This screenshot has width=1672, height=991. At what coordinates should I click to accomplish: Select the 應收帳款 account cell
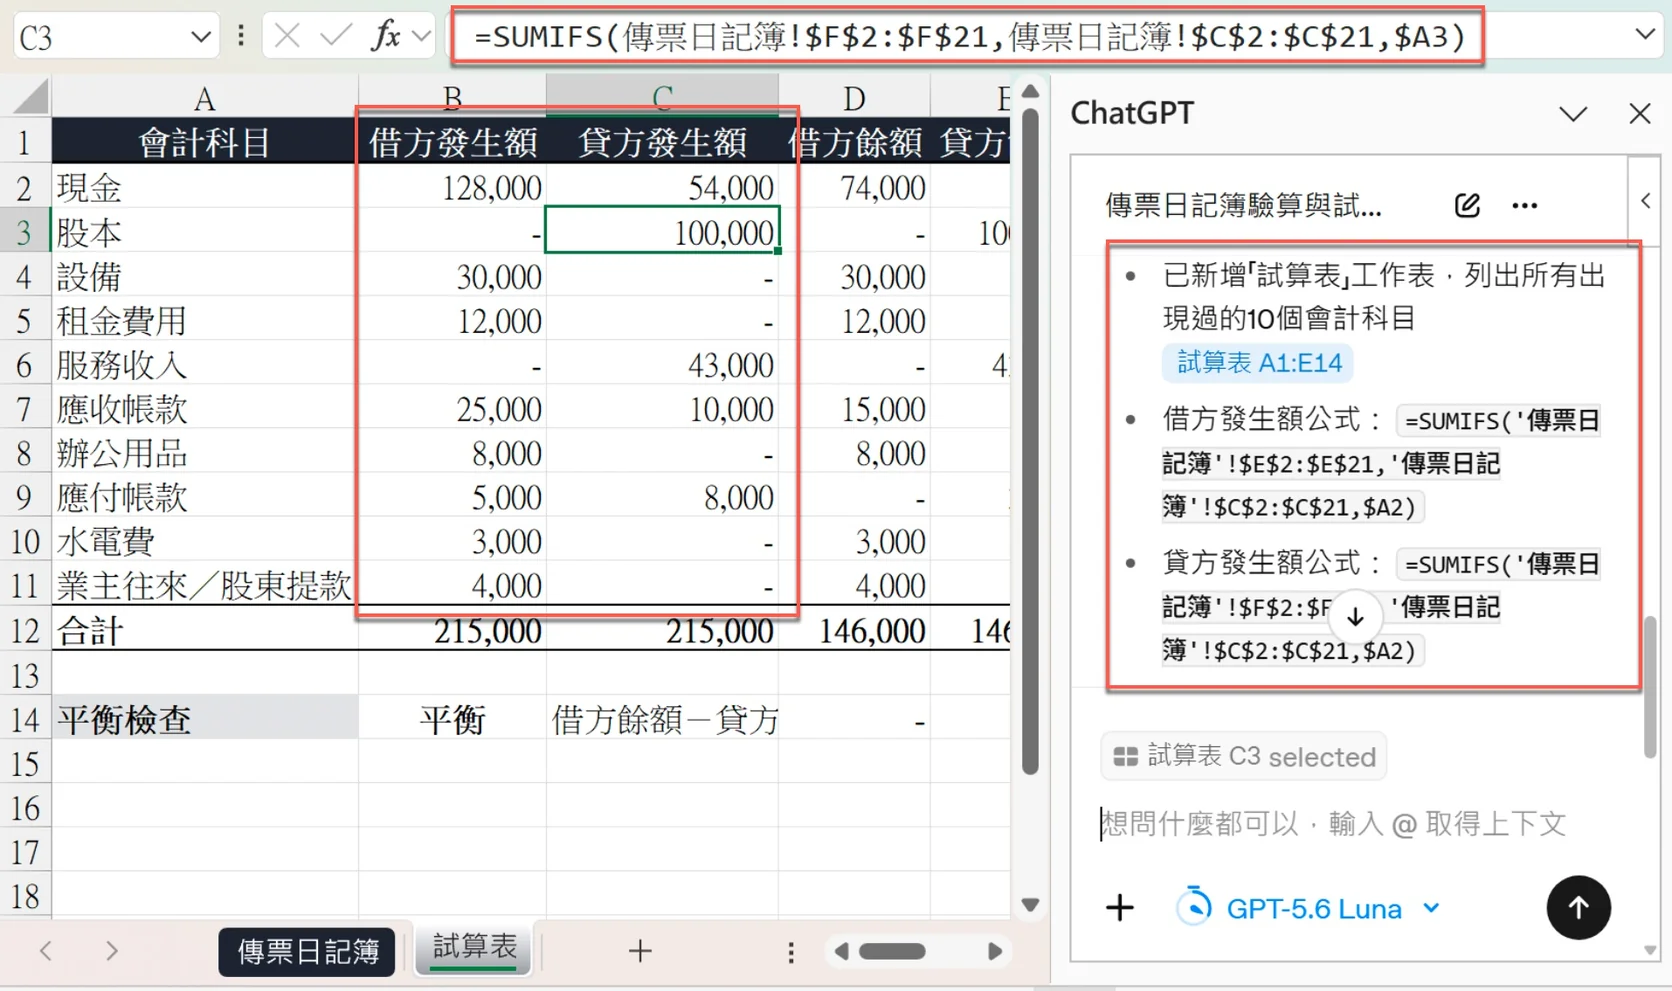[205, 408]
